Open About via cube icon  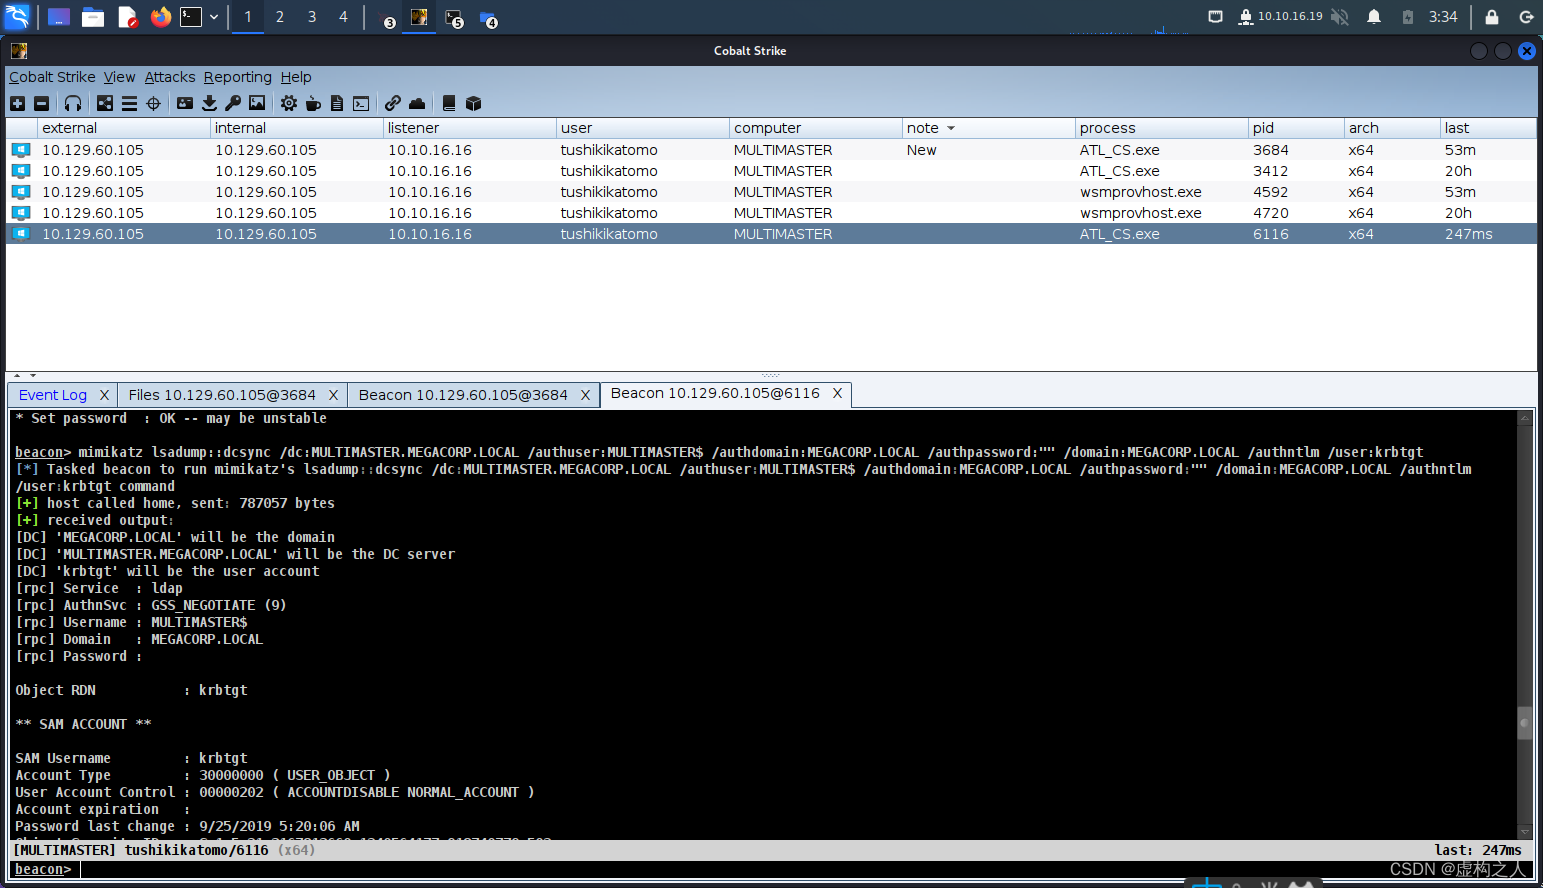coord(474,103)
